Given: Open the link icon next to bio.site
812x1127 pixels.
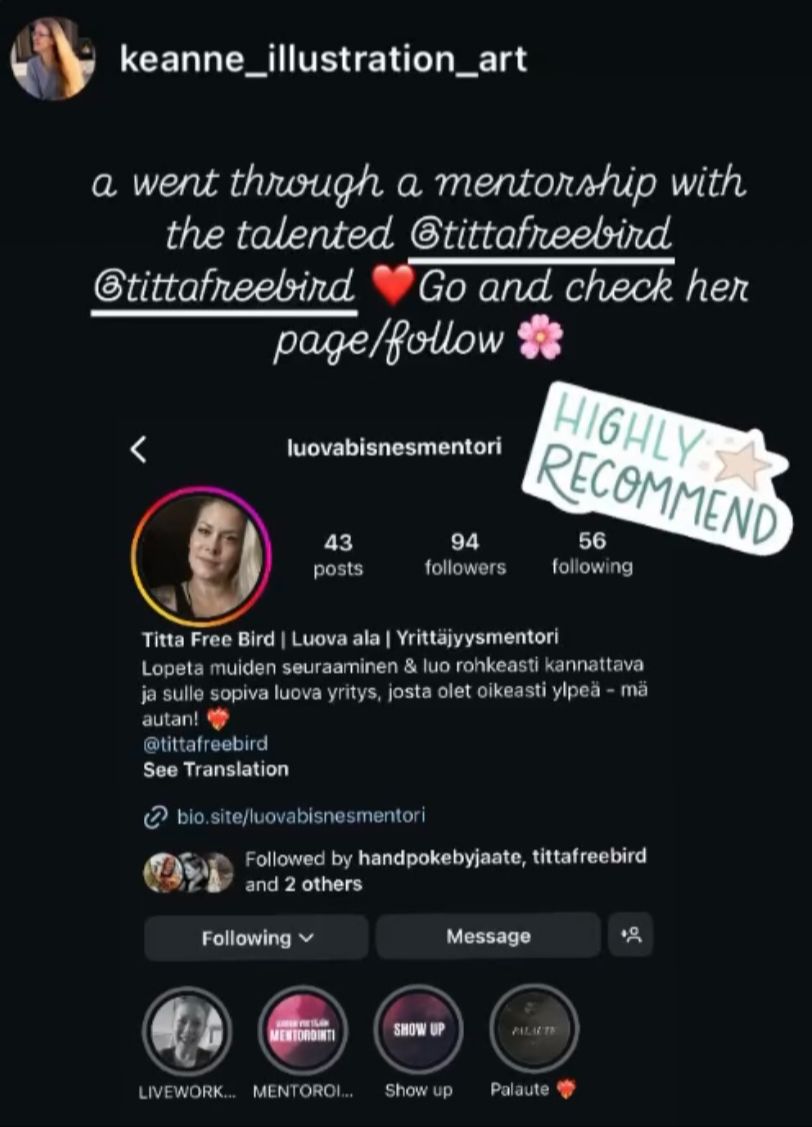Looking at the screenshot, I should click(154, 817).
